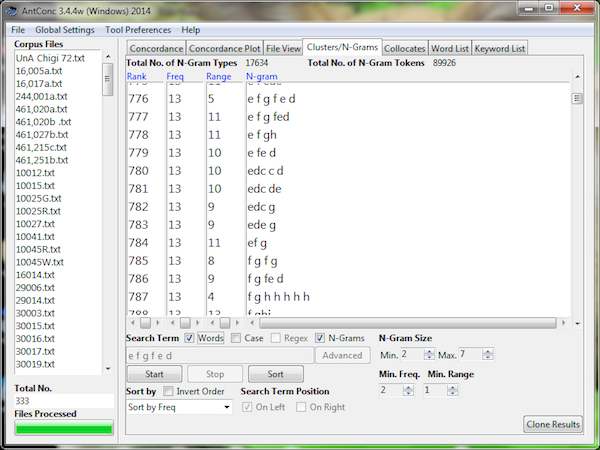Select 10025G.txt corpus file
600x450 pixels.
38,198
